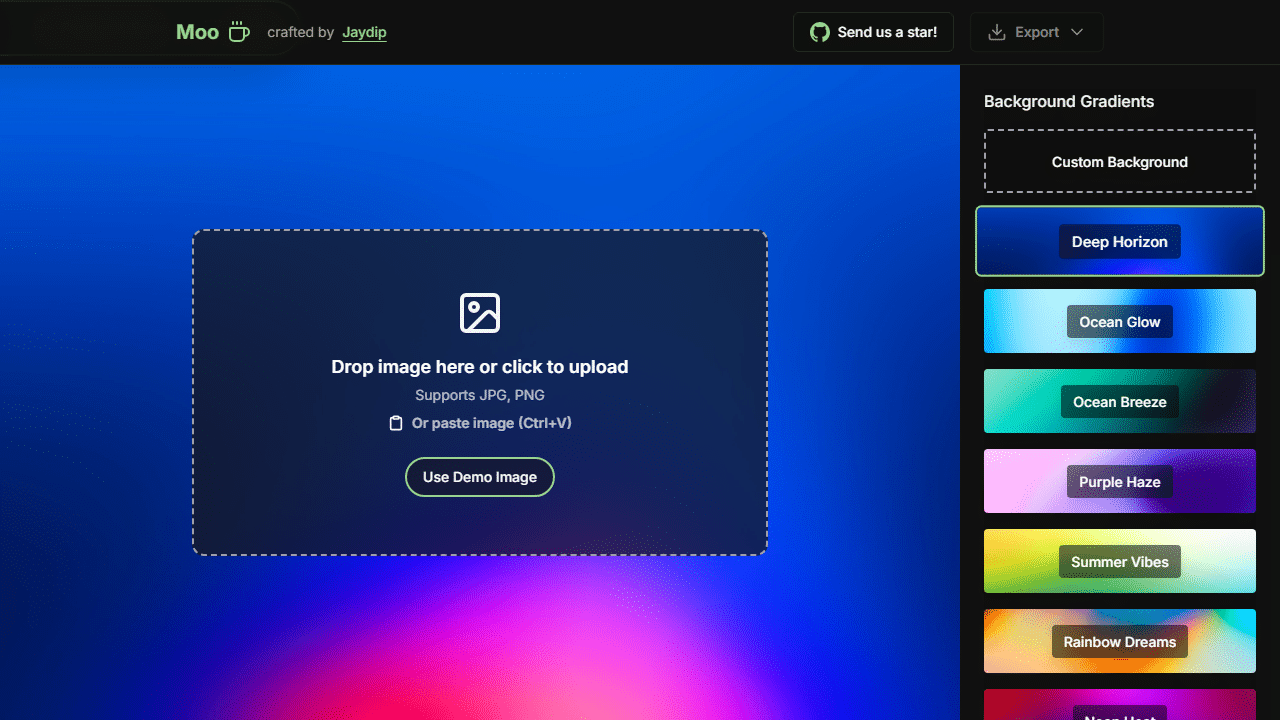
Task: Click the download icon in the Export button
Action: point(996,32)
